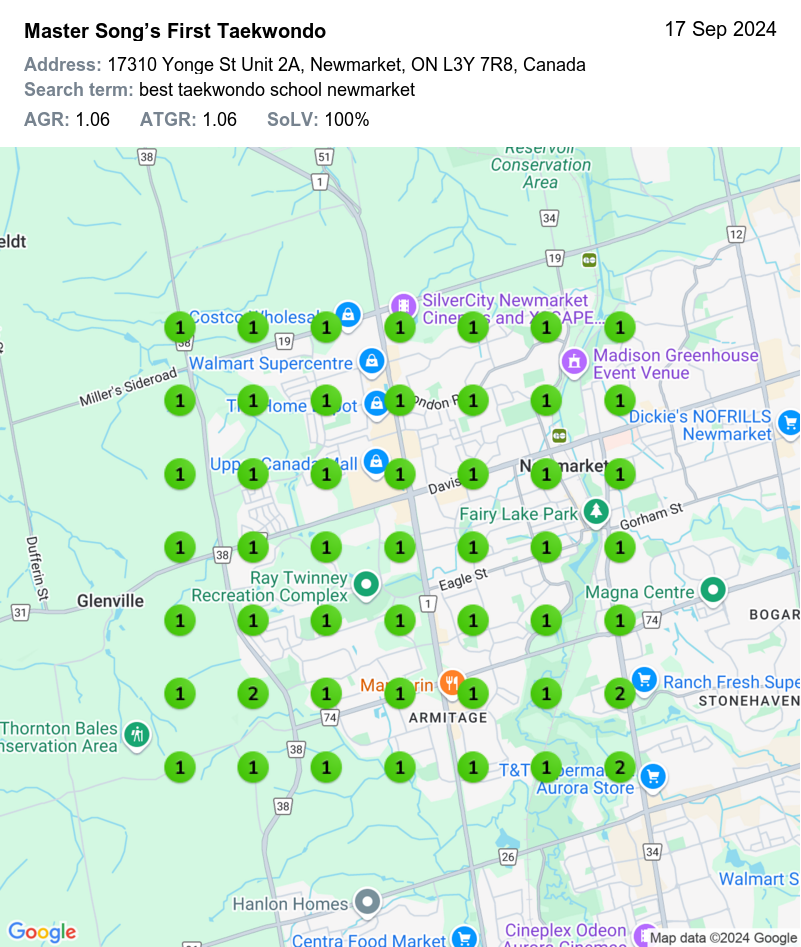Image resolution: width=801 pixels, height=947 pixels.
Task: Select the route 26 highway shield
Action: 508,856
